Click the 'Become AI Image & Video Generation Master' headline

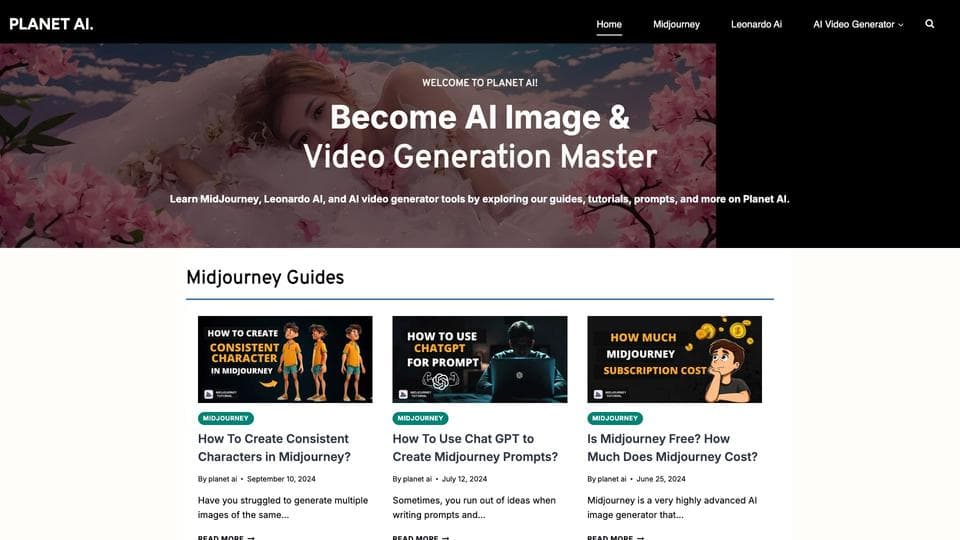(479, 137)
